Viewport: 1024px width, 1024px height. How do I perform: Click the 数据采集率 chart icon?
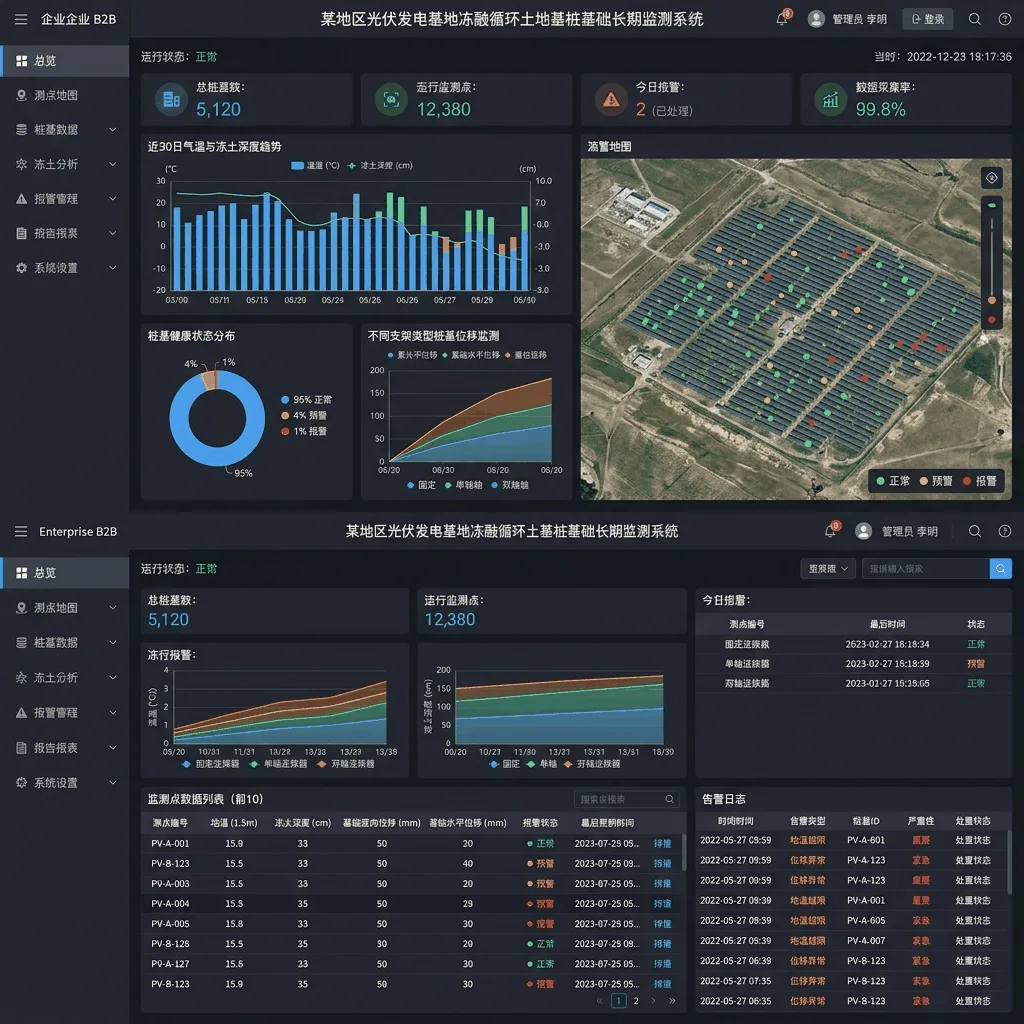click(x=831, y=99)
